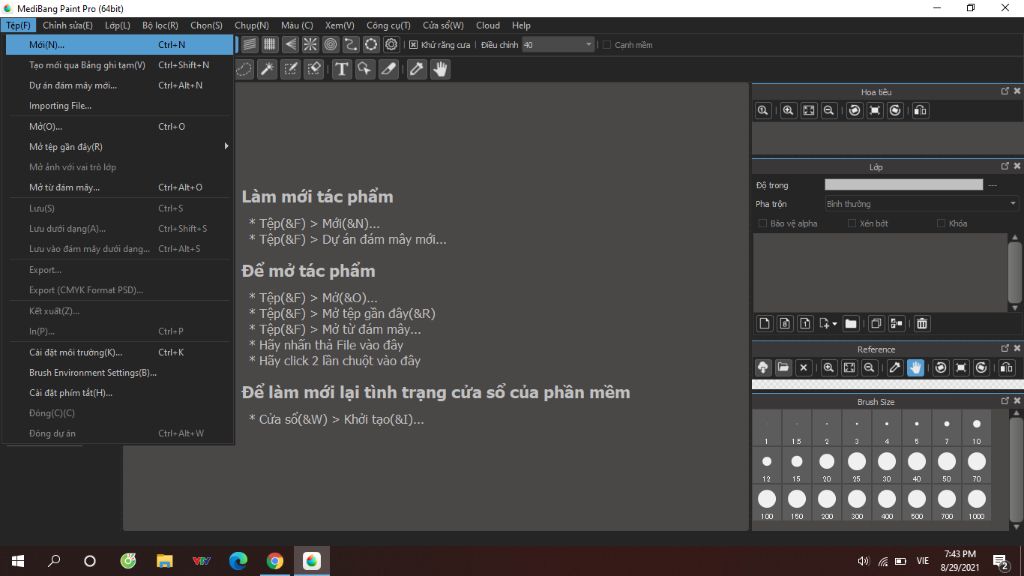Pick brush size 1000

(976, 503)
